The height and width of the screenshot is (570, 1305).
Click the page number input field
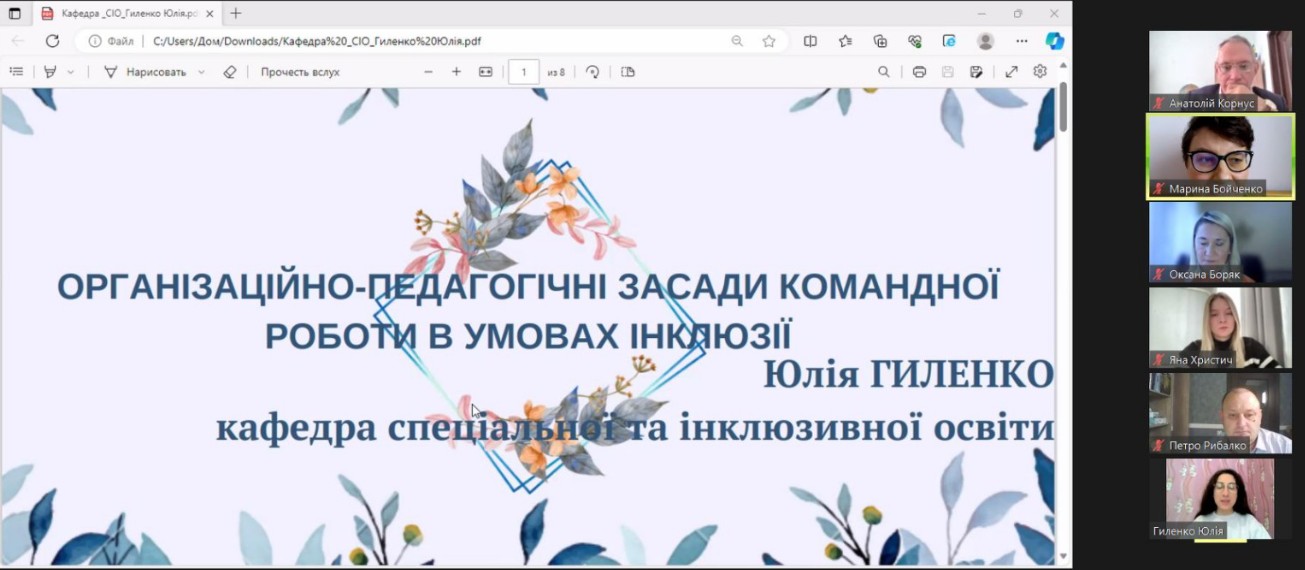523,72
